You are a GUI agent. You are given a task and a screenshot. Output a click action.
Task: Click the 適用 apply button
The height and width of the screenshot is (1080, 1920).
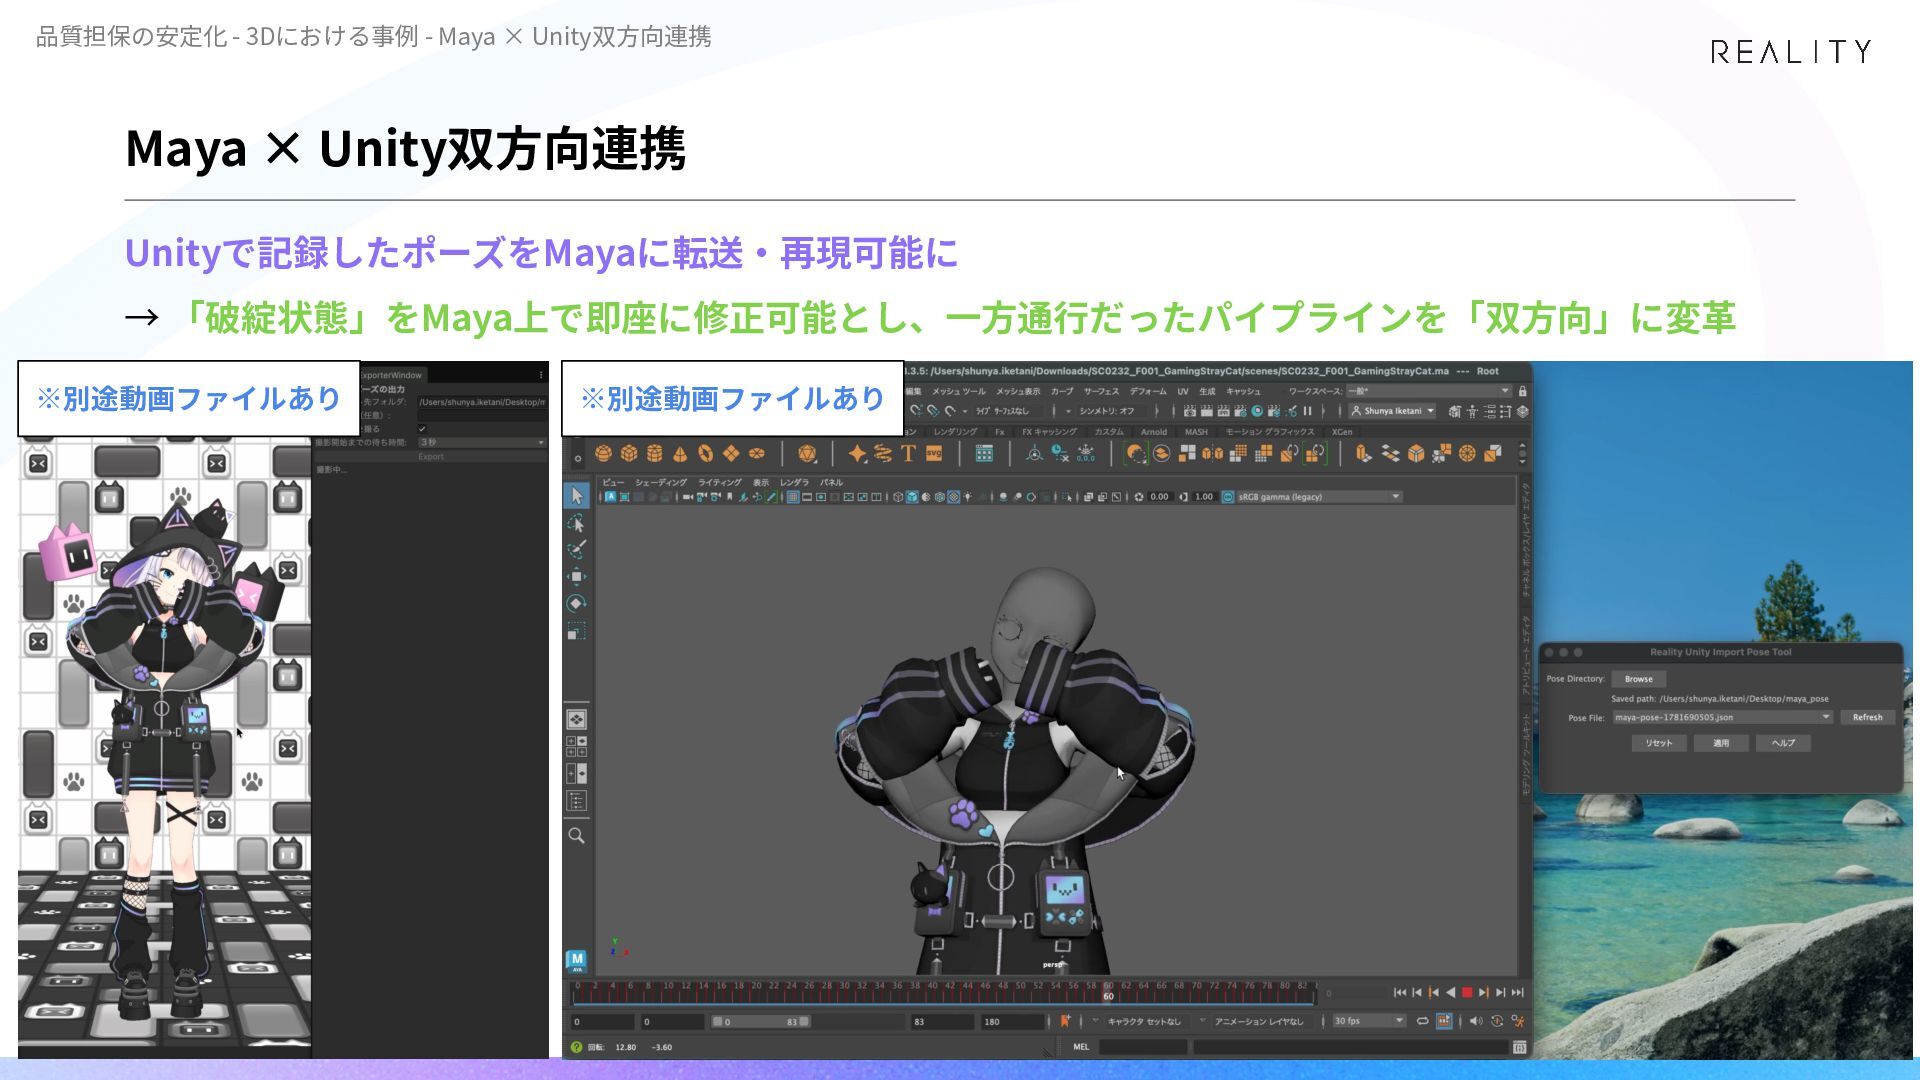(x=1721, y=743)
